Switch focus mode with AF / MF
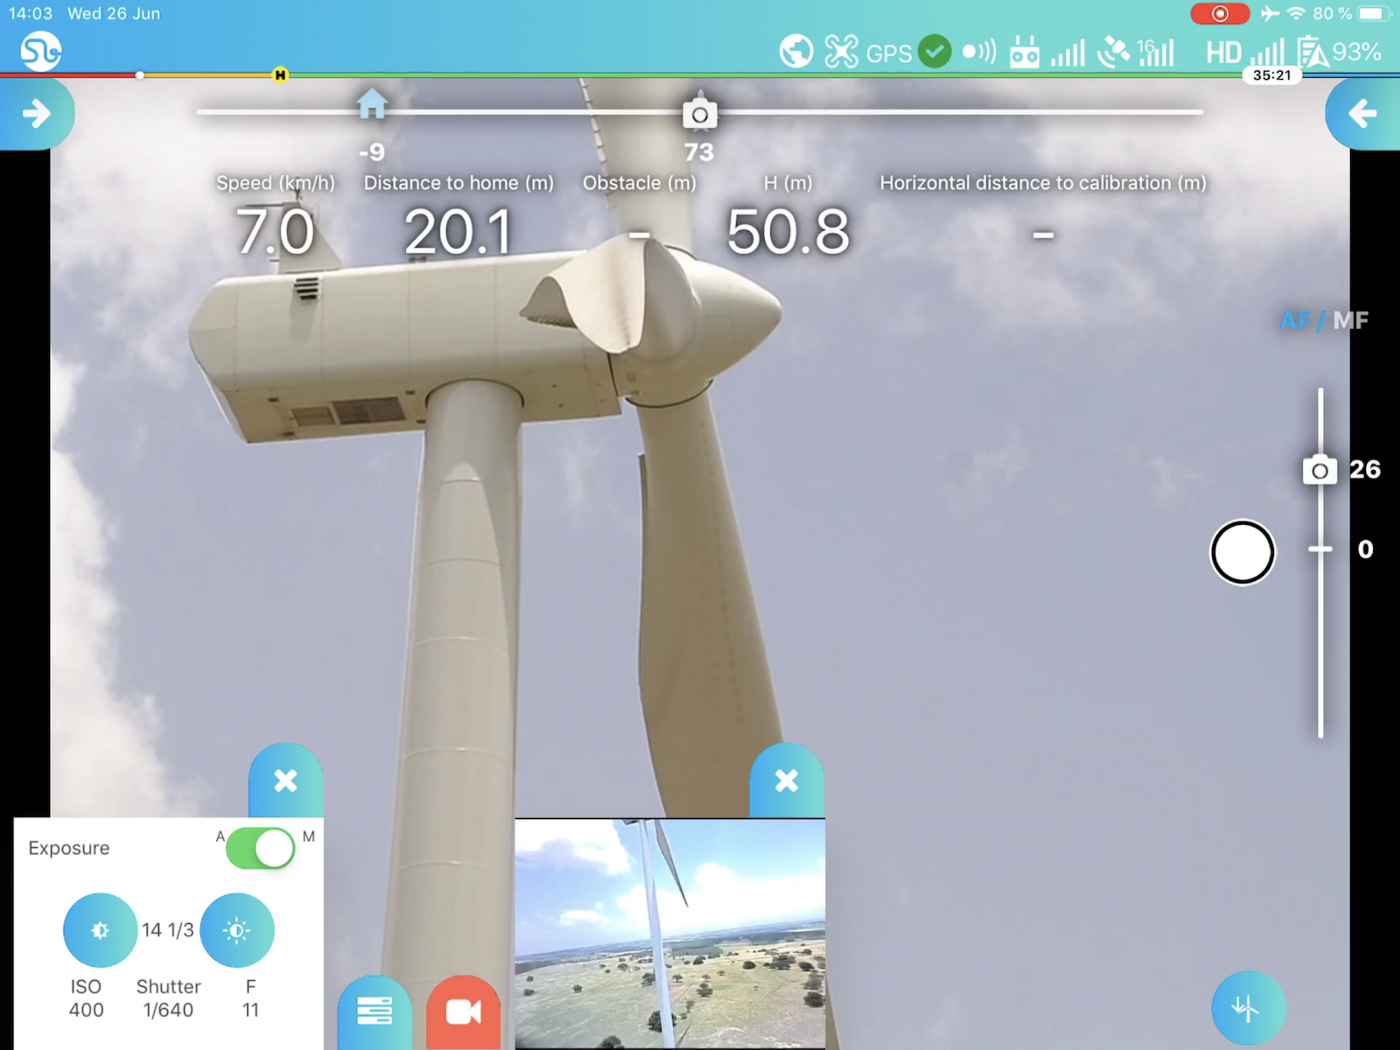Image resolution: width=1400 pixels, height=1050 pixels. [1324, 320]
